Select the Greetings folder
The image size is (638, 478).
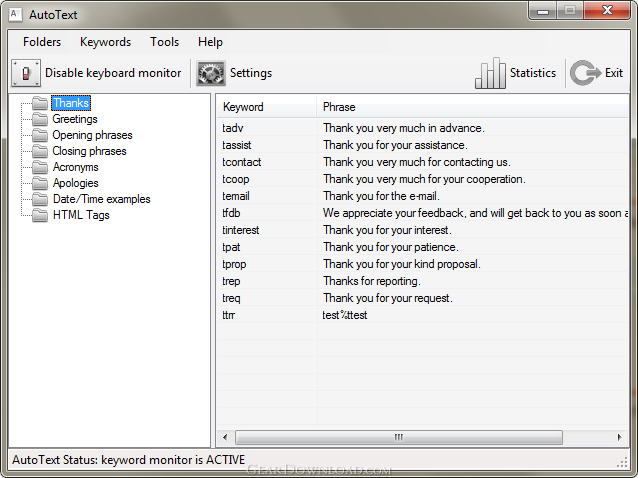[75, 119]
